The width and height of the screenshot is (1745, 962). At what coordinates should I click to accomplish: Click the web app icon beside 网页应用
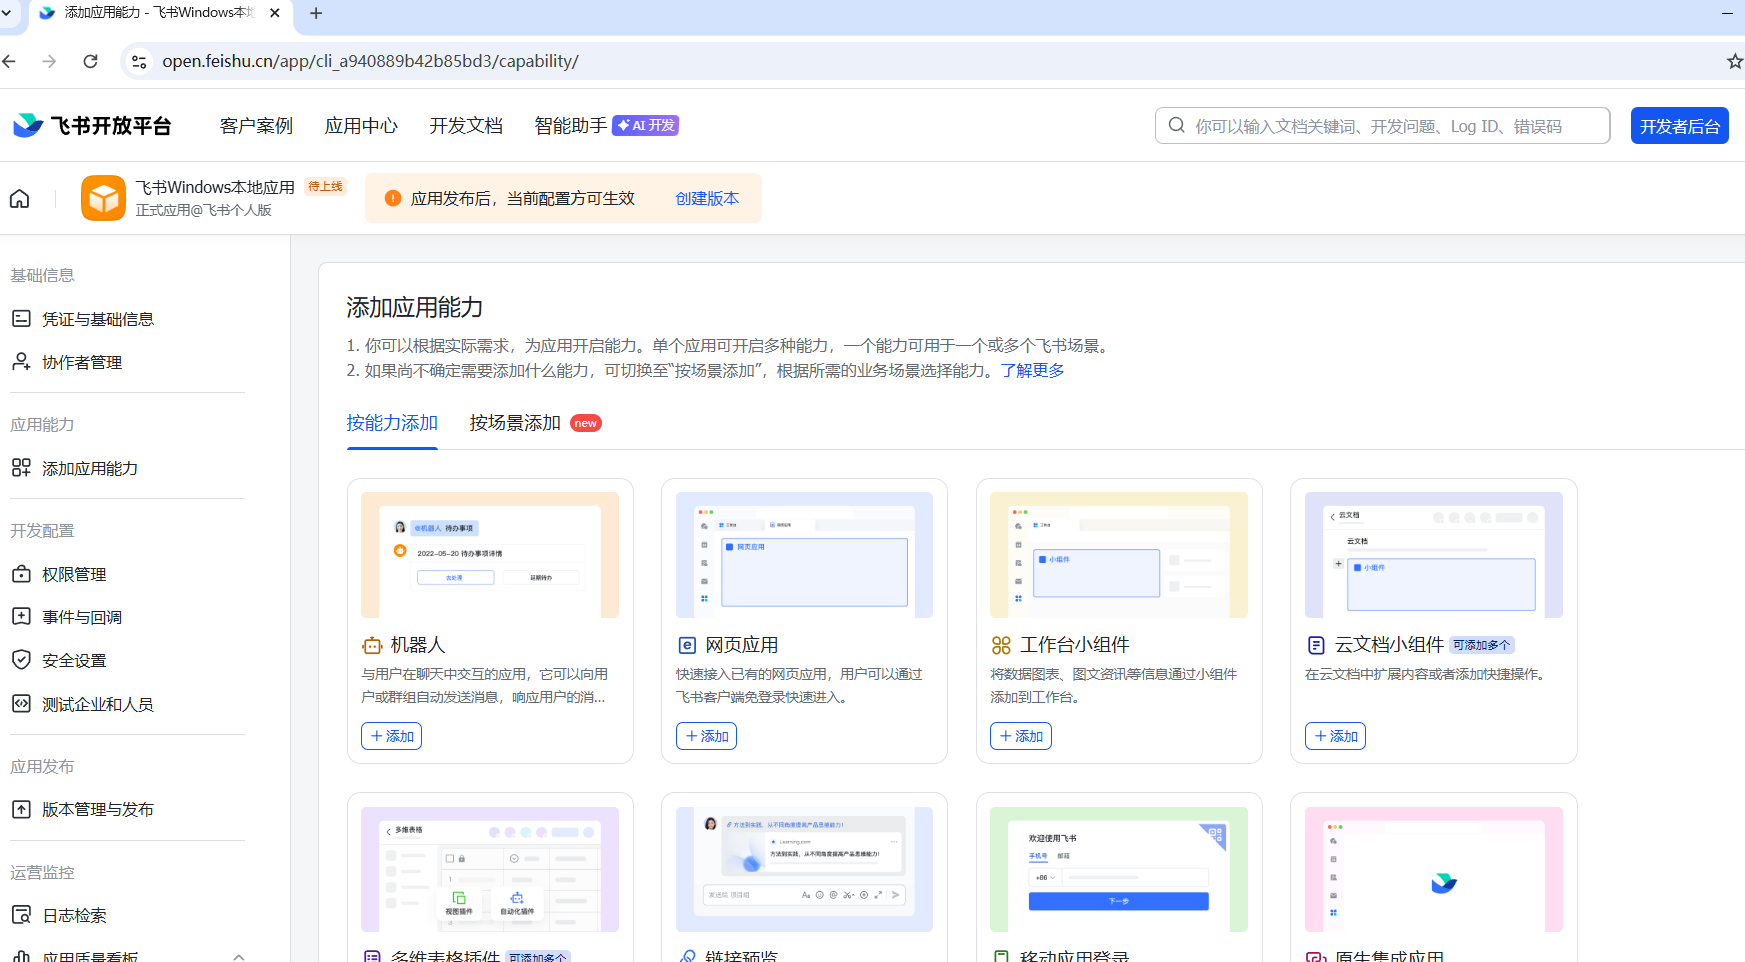pos(687,645)
